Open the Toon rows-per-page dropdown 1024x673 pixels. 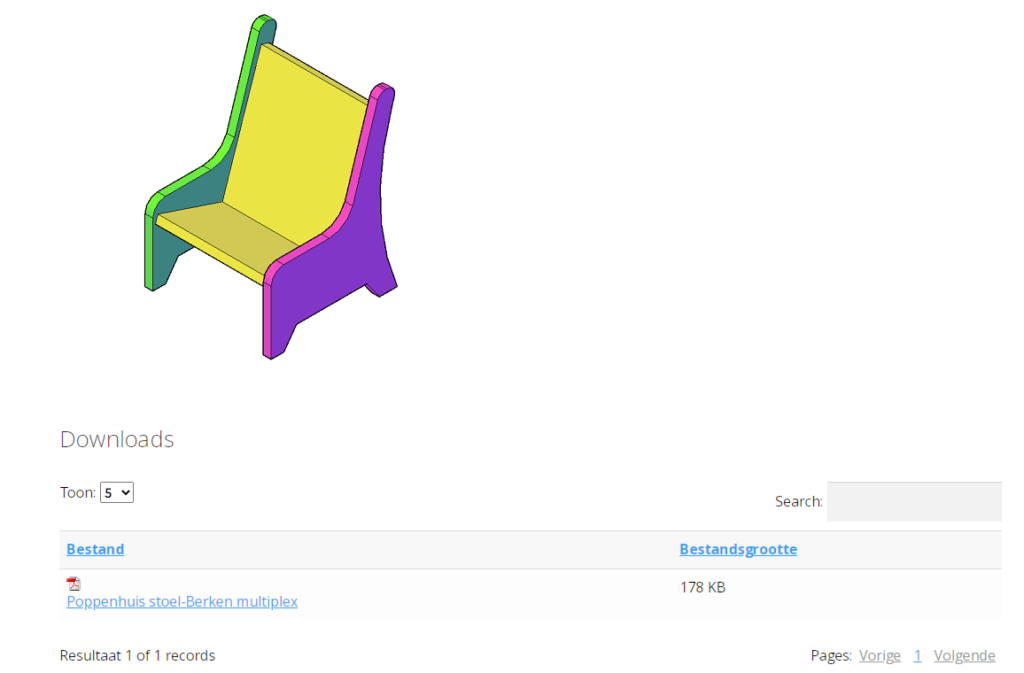pos(117,493)
